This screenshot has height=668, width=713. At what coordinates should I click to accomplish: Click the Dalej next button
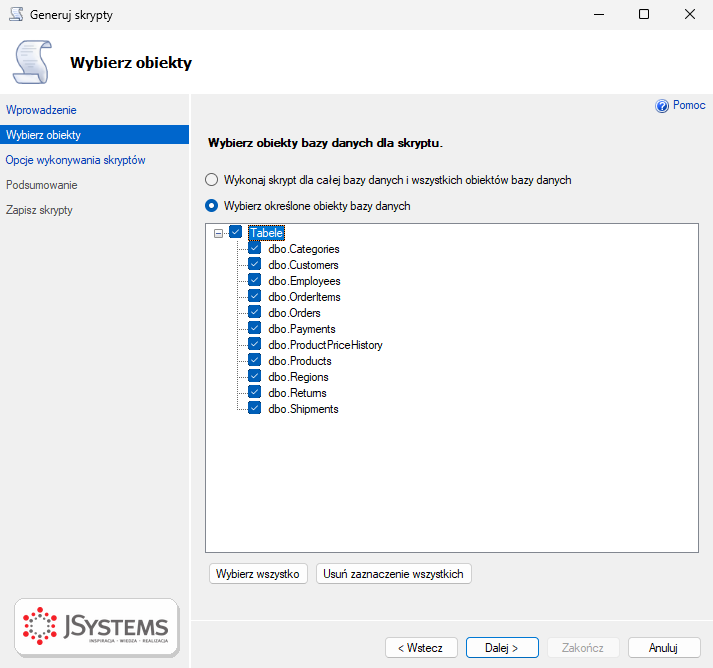[502, 648]
